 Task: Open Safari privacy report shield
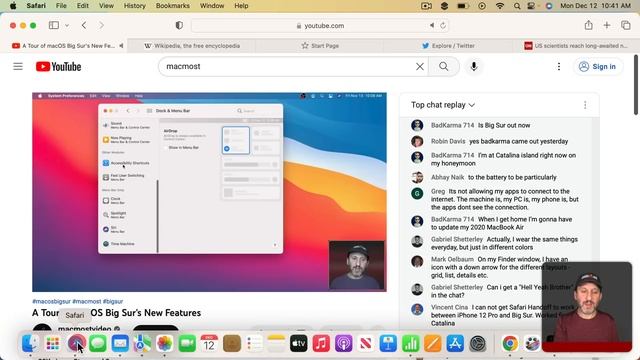tap(179, 25)
